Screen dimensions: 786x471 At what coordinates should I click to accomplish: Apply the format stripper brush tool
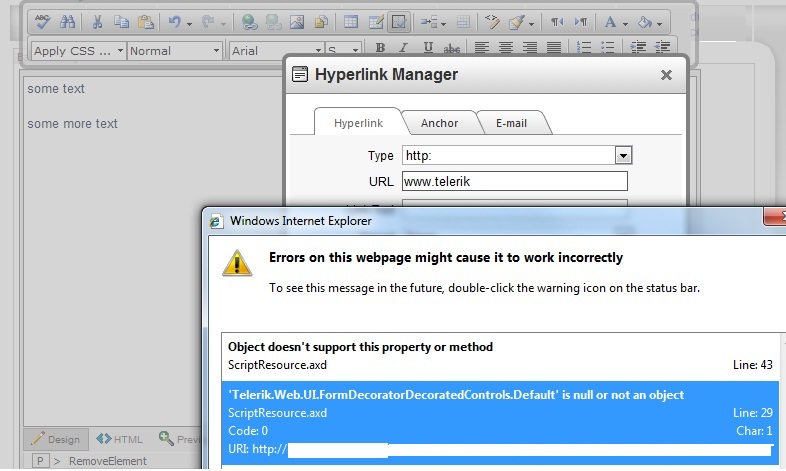click(x=516, y=22)
